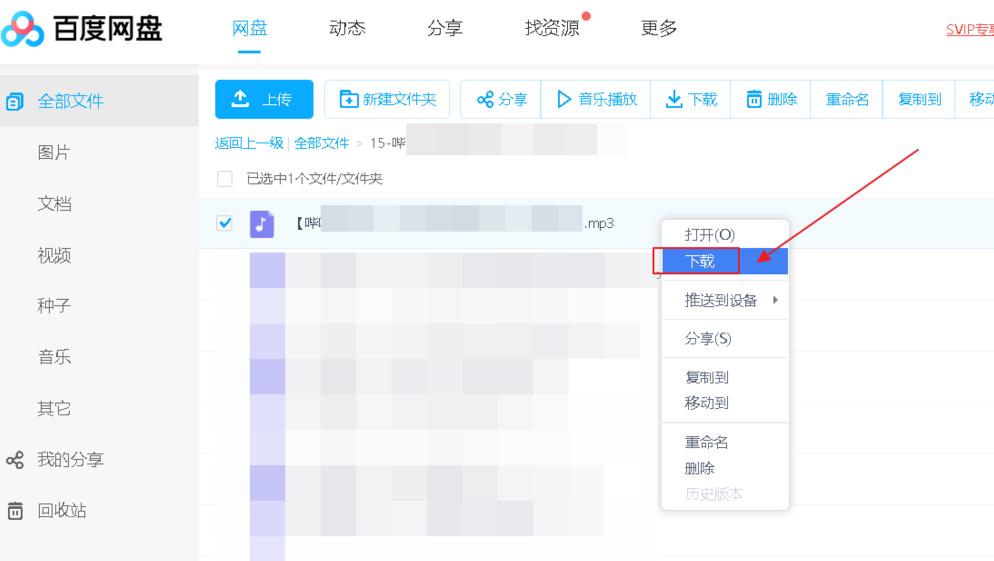Open the 找资源 top tab
The width and height of the screenshot is (994, 561).
pyautogui.click(x=552, y=28)
